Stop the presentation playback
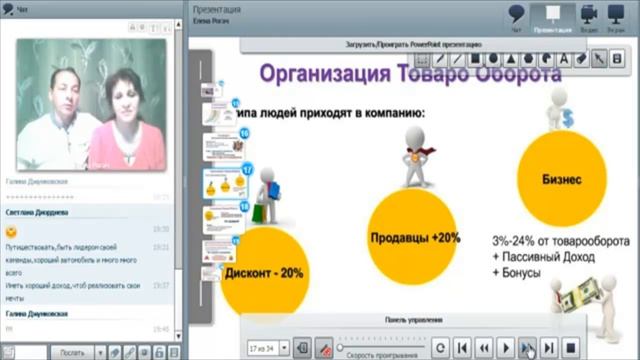This screenshot has height=360, width=640. [x=571, y=348]
